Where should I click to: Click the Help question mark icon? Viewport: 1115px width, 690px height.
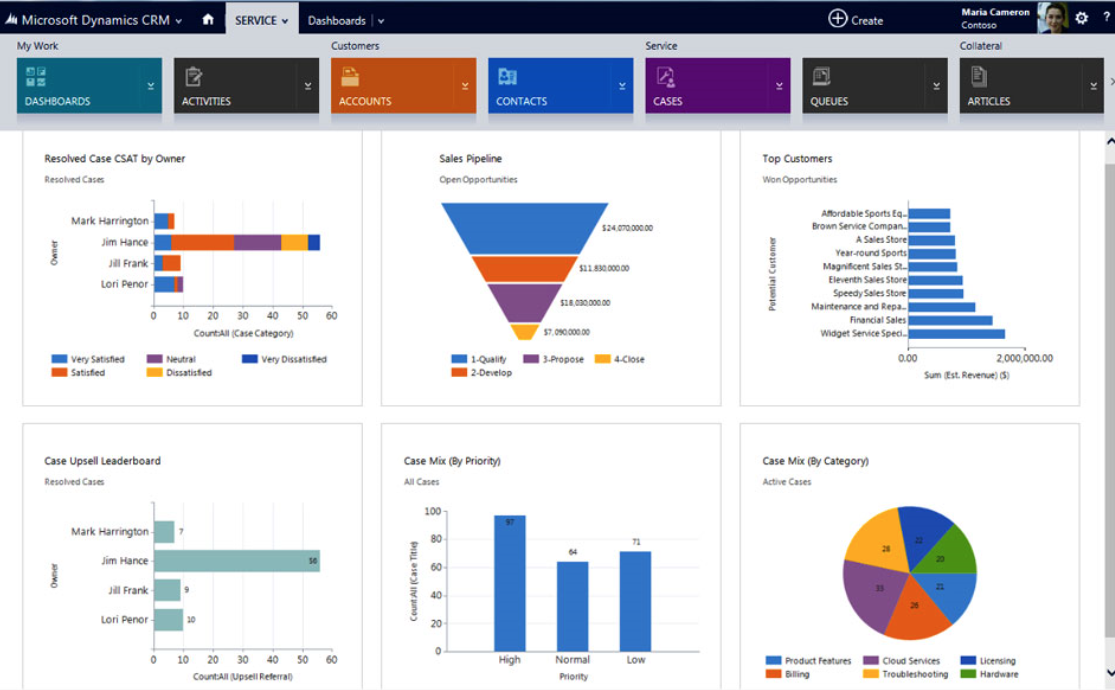[1106, 18]
